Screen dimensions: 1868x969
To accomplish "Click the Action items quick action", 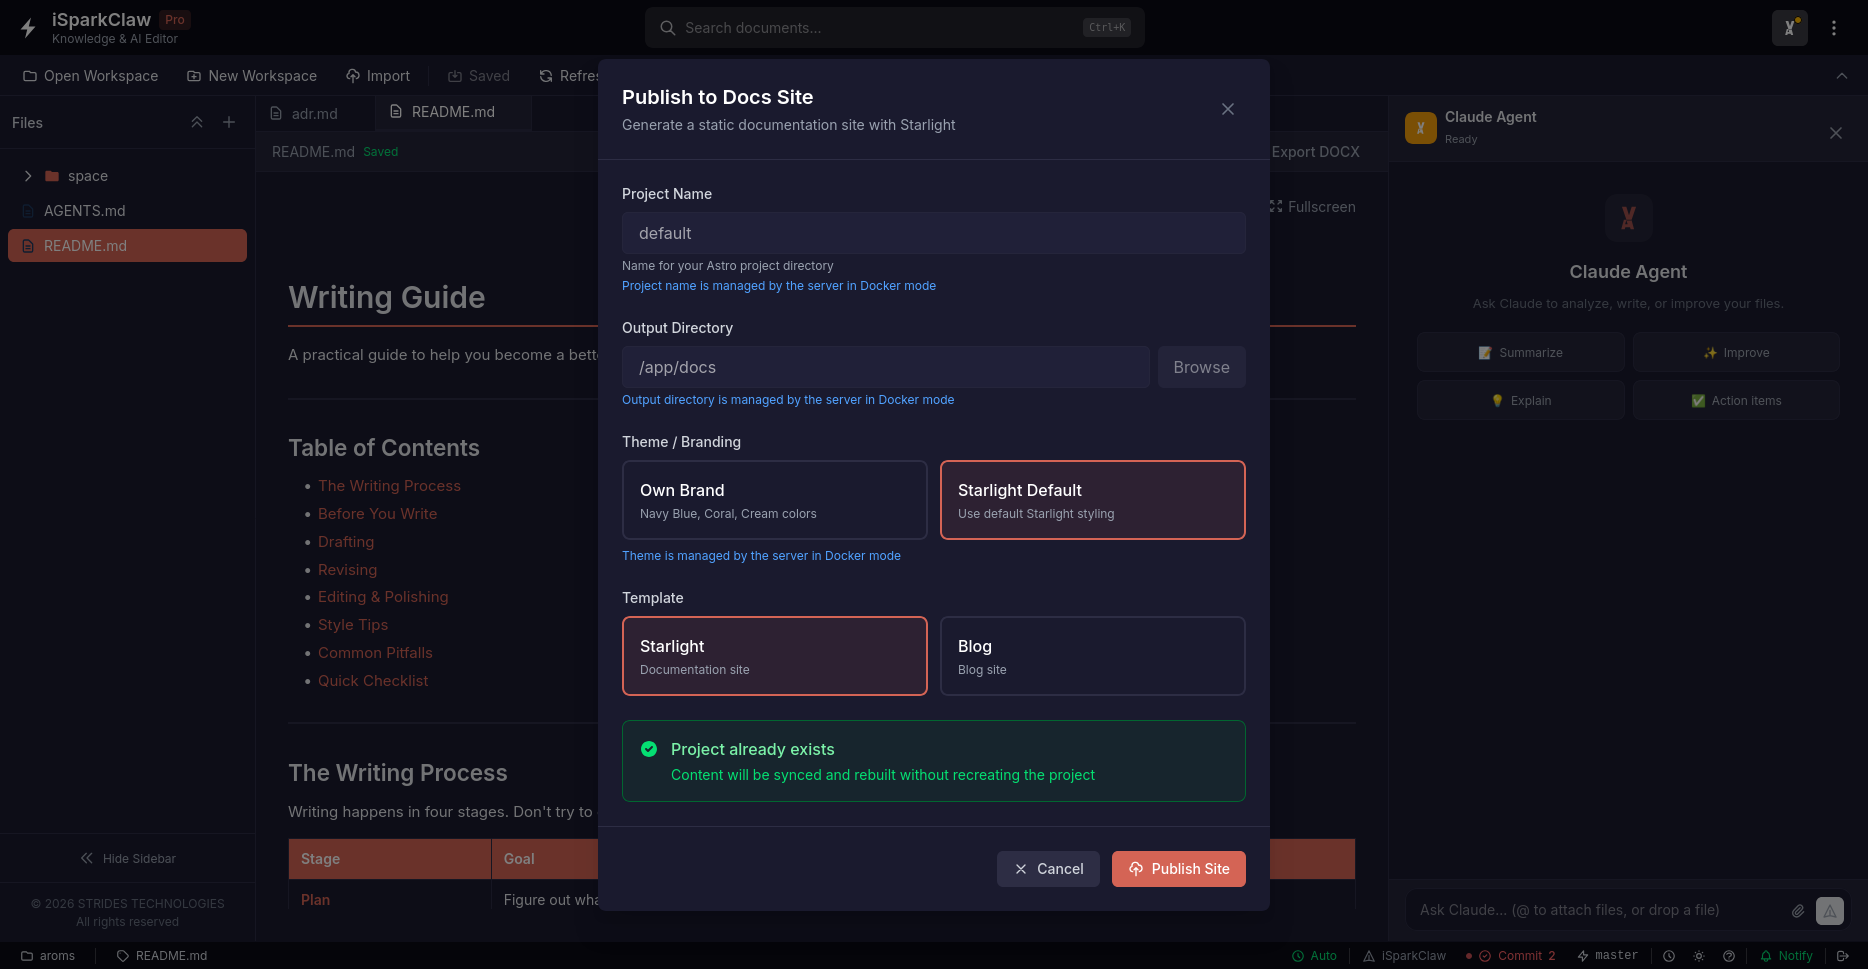I will pyautogui.click(x=1737, y=401).
